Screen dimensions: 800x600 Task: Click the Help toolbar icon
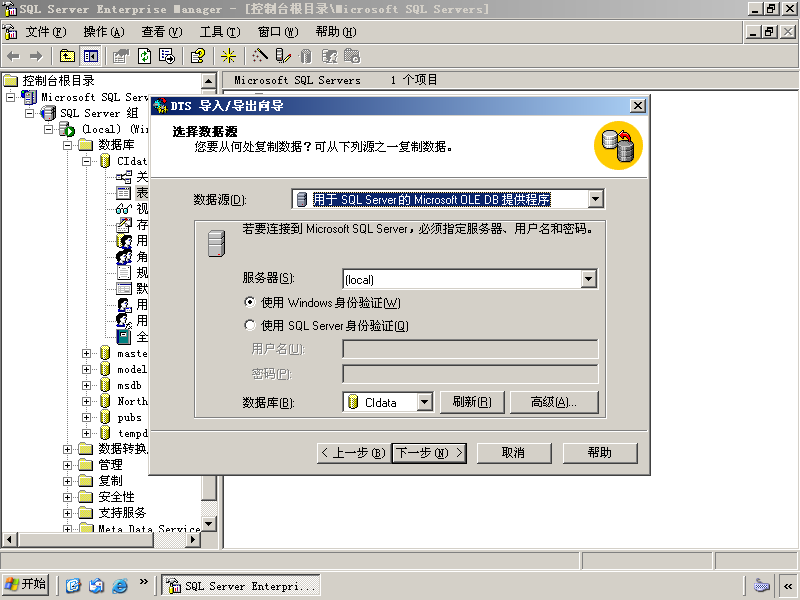coord(198,56)
